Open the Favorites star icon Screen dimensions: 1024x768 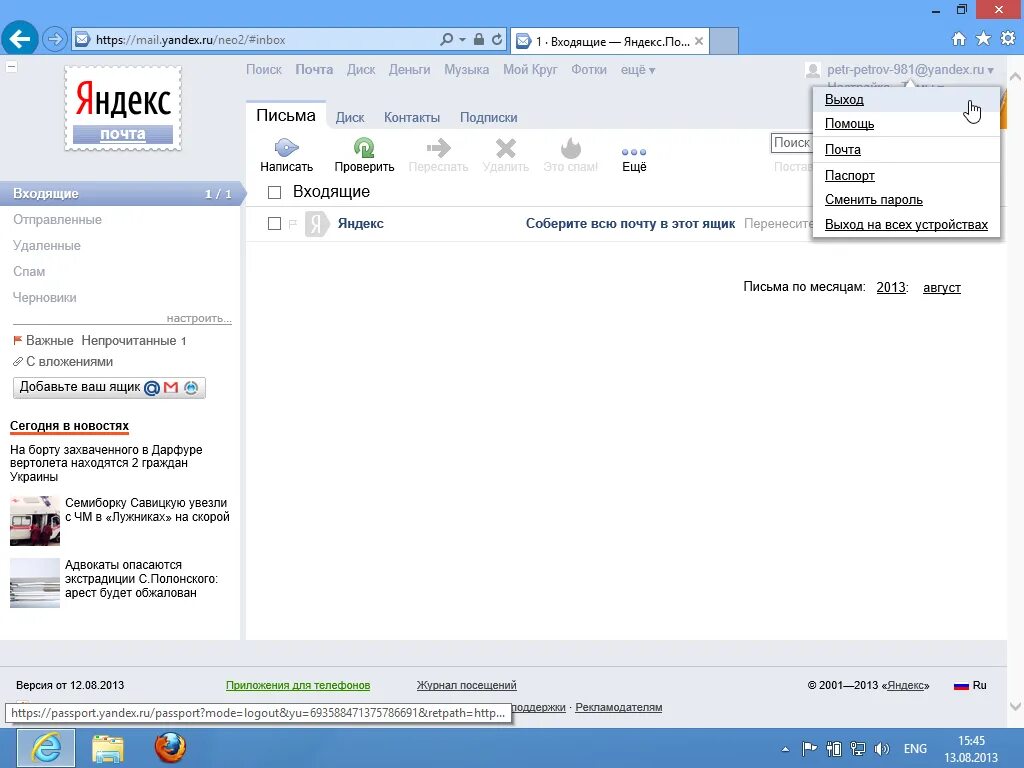(x=983, y=39)
